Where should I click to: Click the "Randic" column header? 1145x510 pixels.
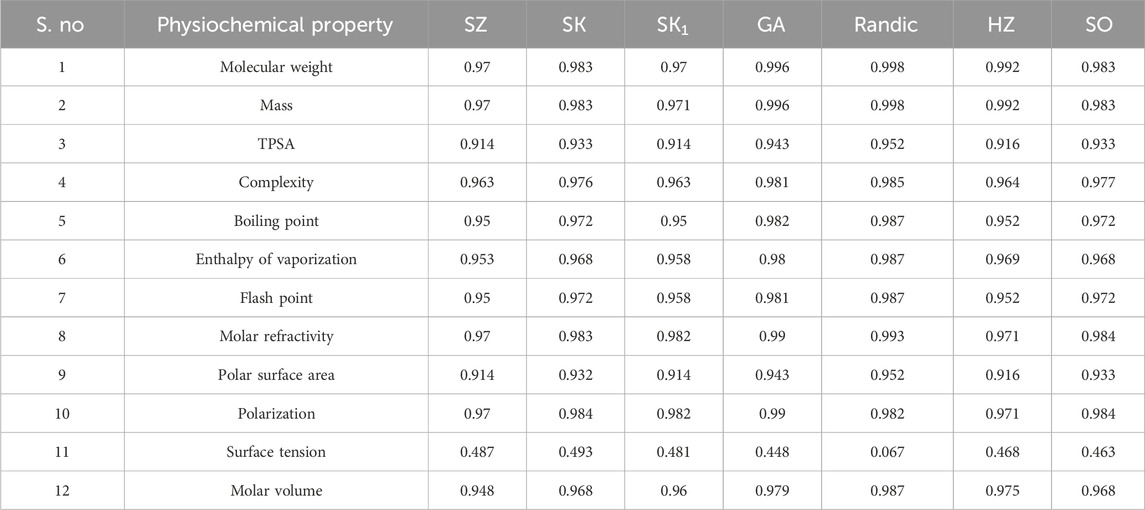(x=883, y=25)
